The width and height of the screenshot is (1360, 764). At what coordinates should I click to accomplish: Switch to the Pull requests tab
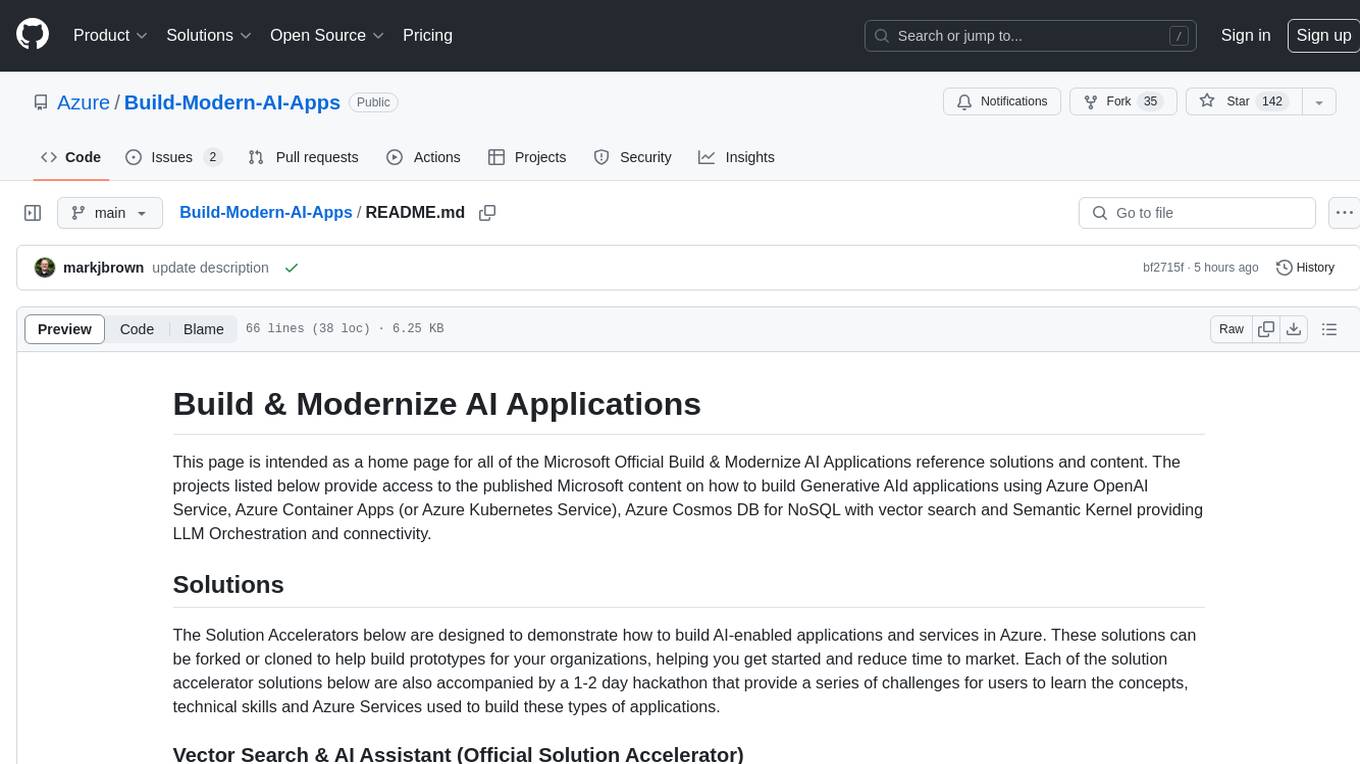point(303,157)
